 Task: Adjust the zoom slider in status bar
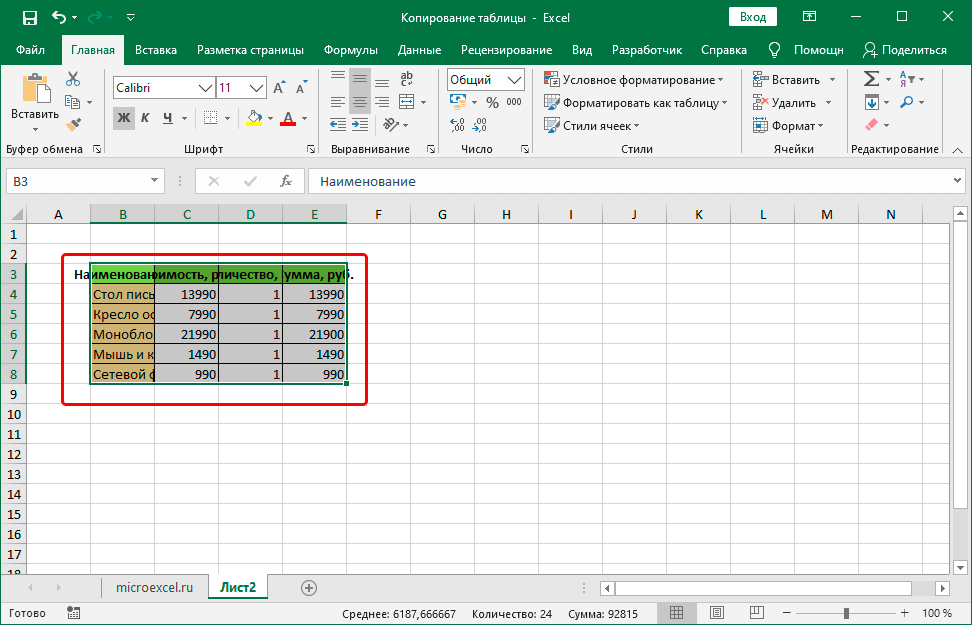846,614
